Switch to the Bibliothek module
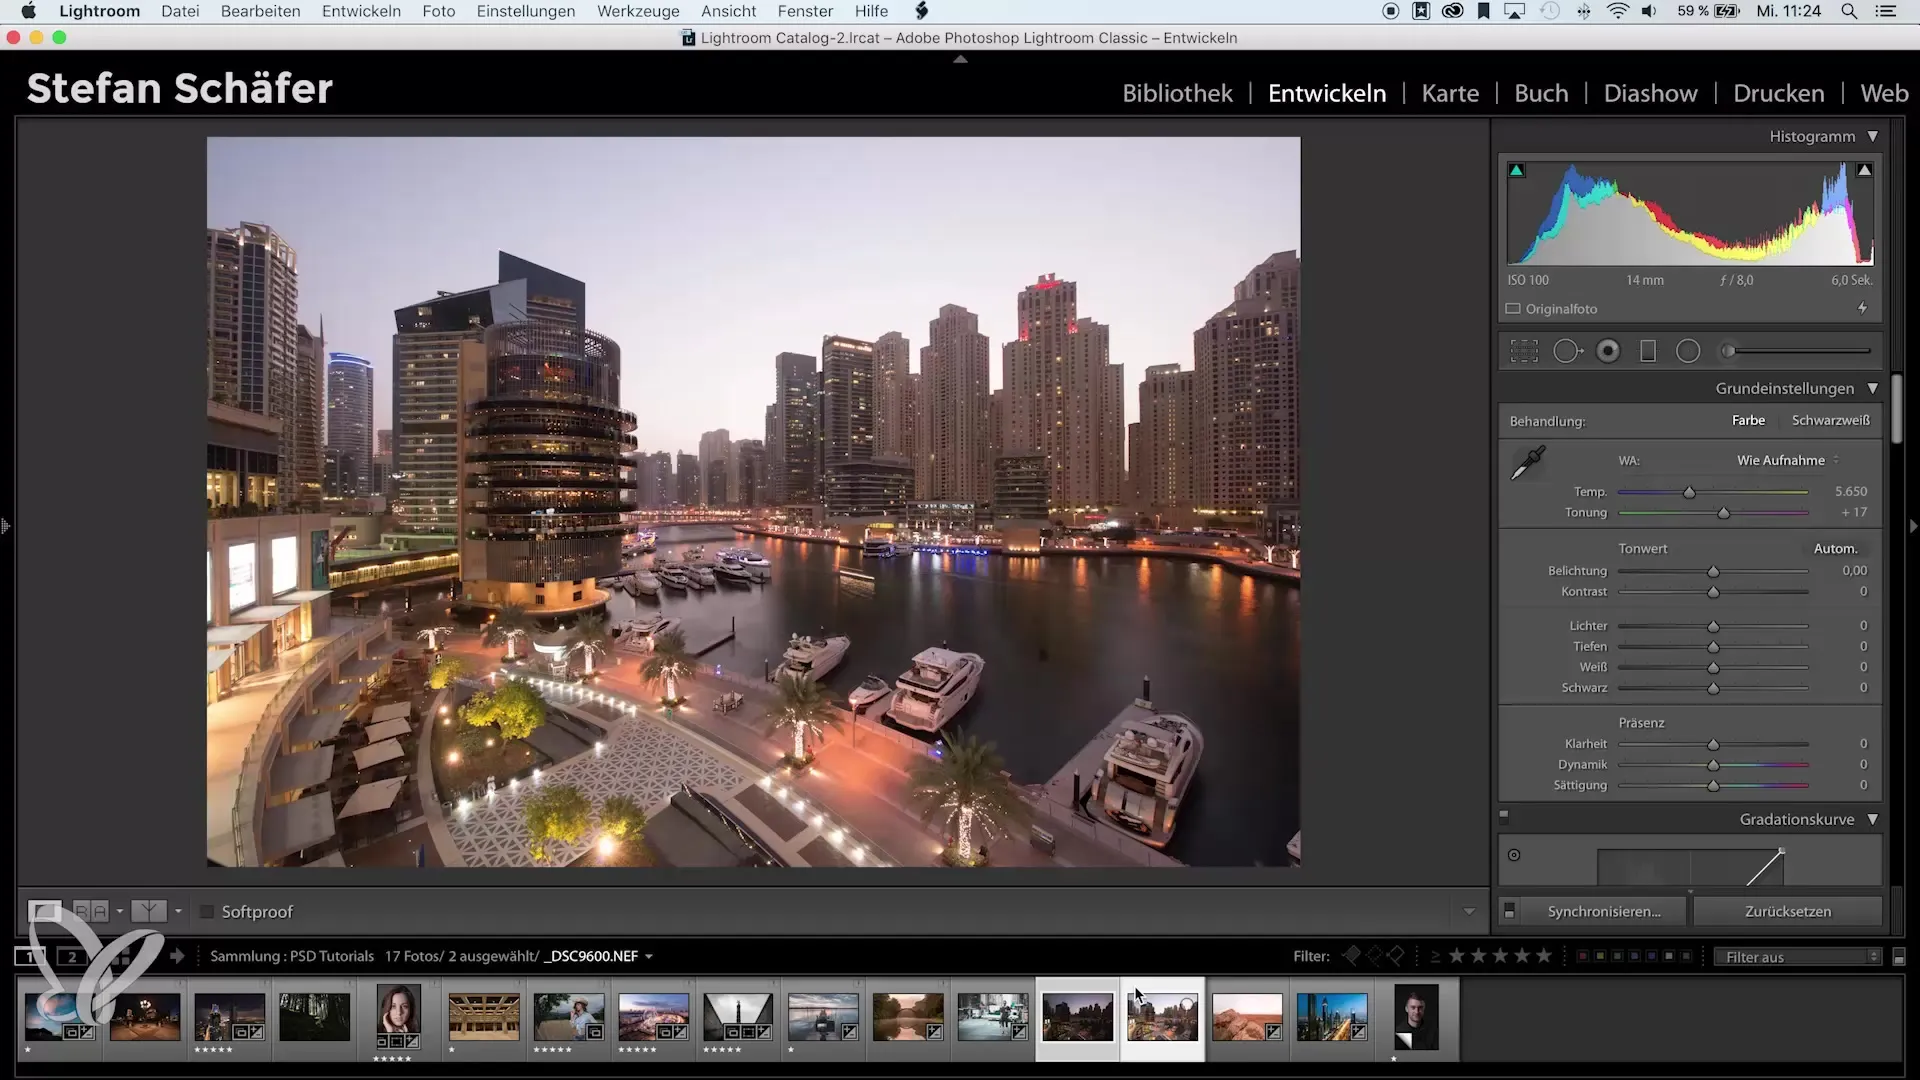Viewport: 1920px width, 1080px height. click(1177, 93)
